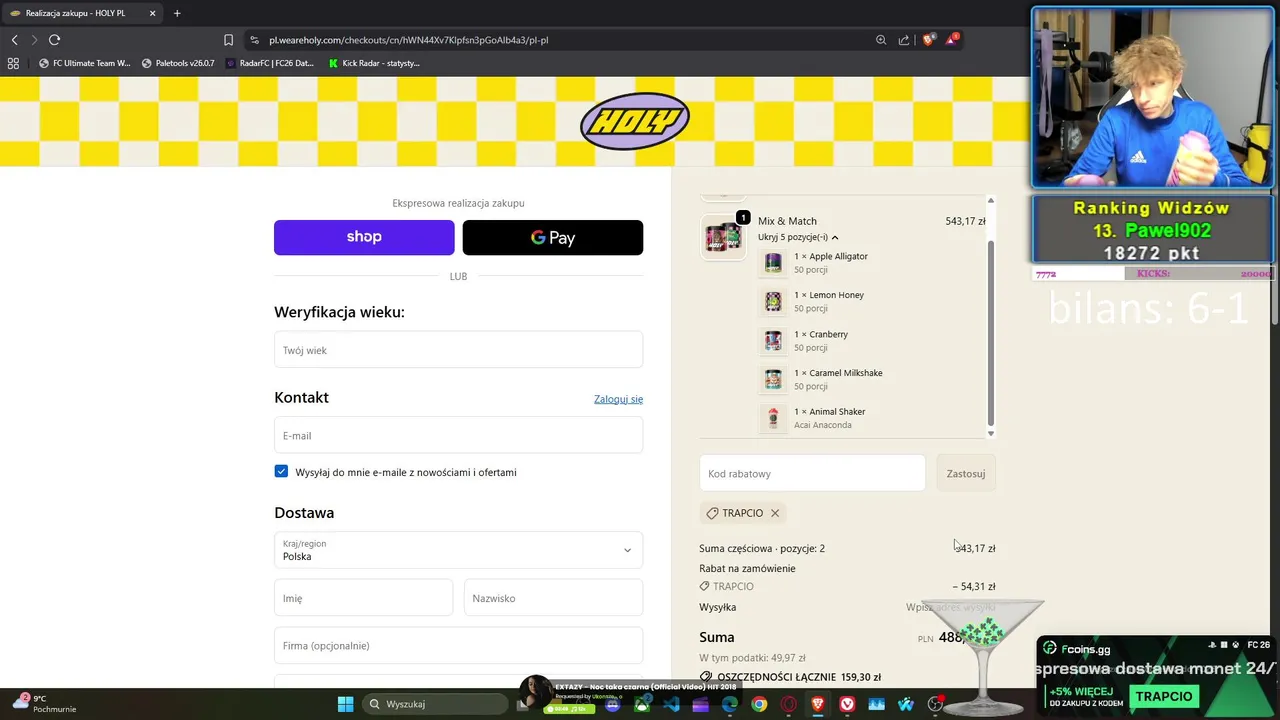1280x720 pixels.
Task: Open the Kick Radar statystyki bookmark
Action: pos(375,63)
